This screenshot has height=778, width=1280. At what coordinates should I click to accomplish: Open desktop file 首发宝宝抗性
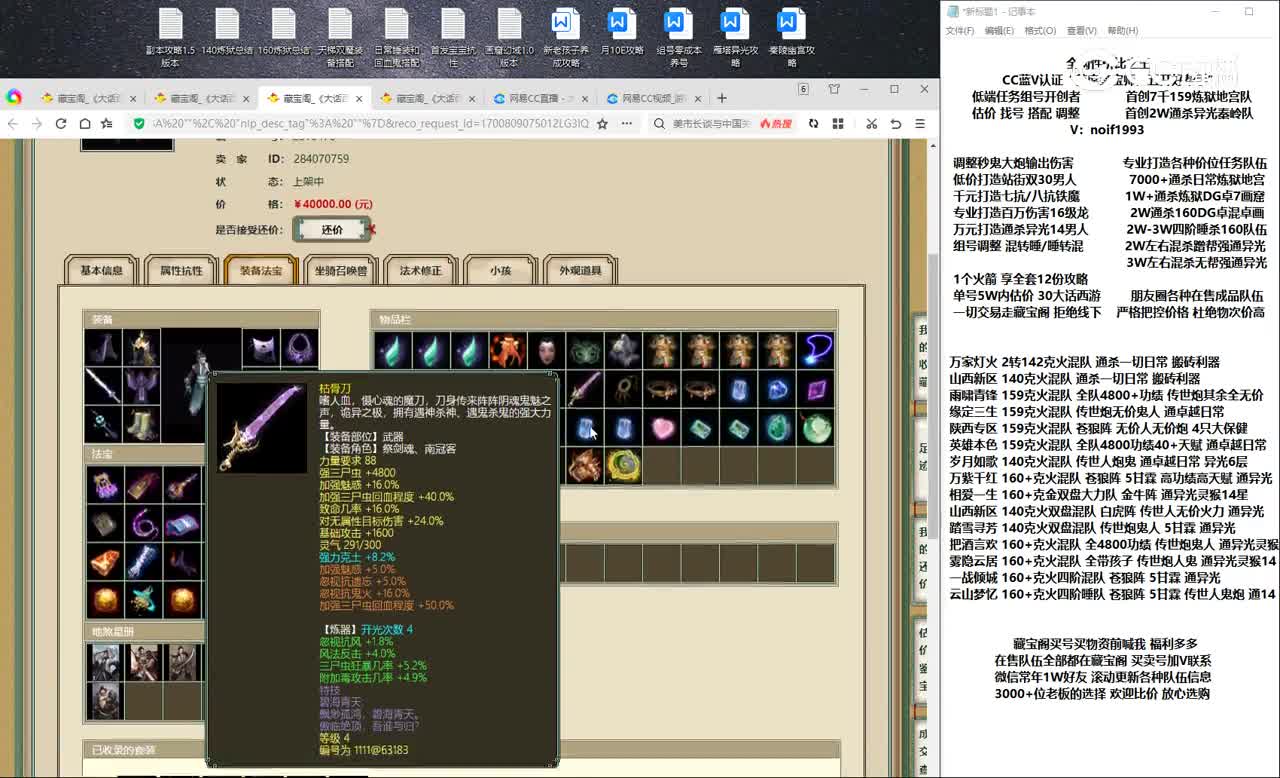pyautogui.click(x=453, y=37)
